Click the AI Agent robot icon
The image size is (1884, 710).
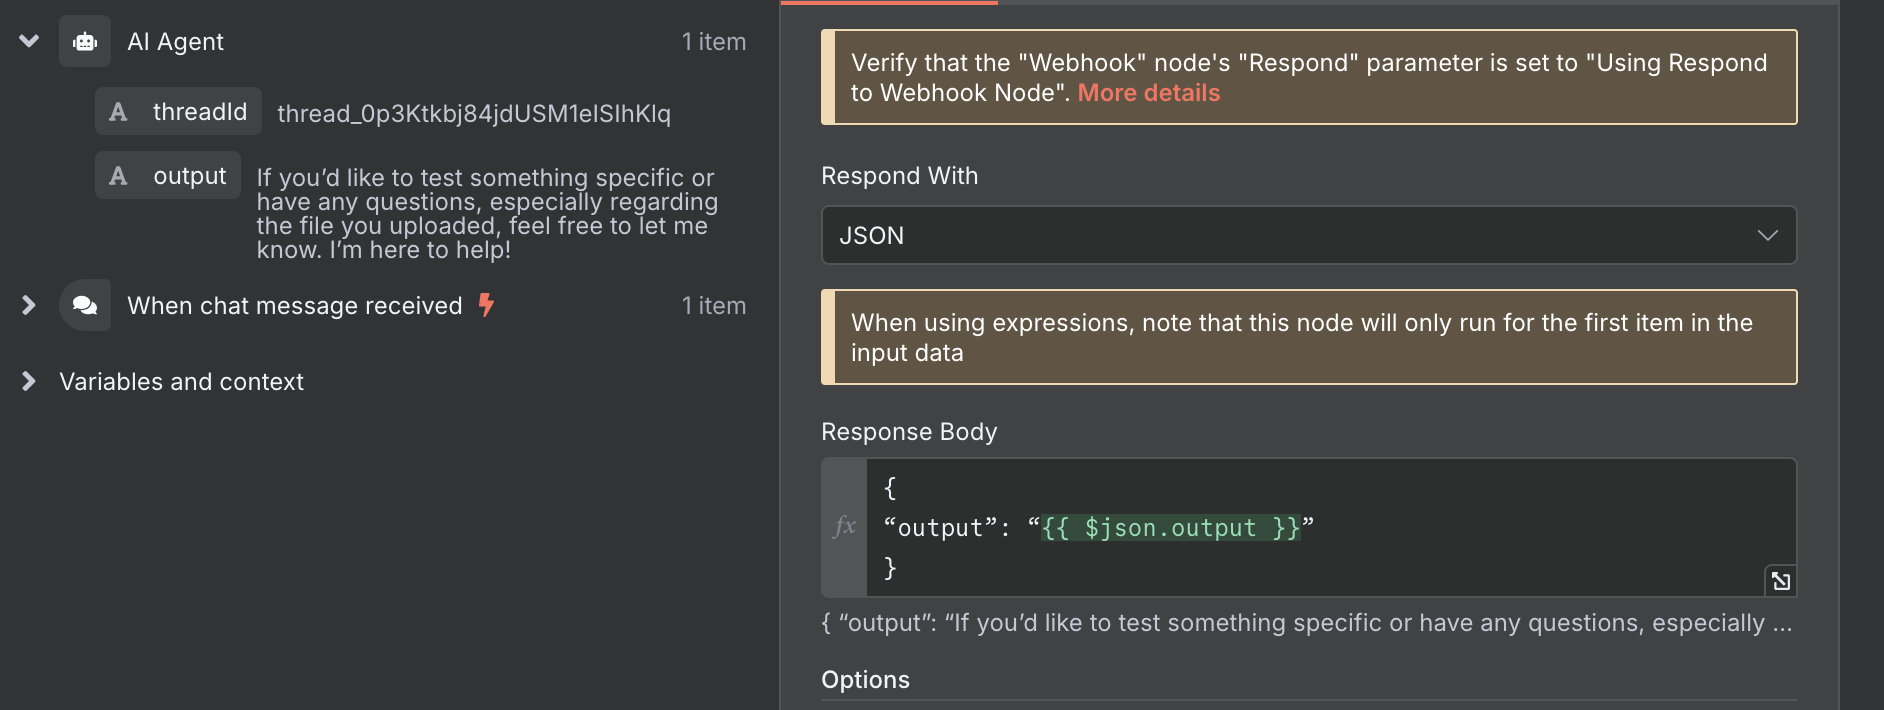(x=85, y=42)
